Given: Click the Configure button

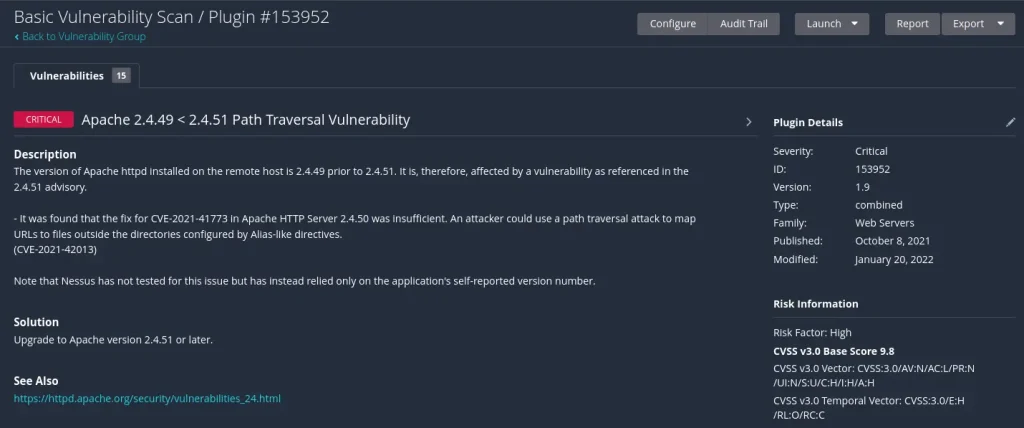Looking at the screenshot, I should [672, 24].
